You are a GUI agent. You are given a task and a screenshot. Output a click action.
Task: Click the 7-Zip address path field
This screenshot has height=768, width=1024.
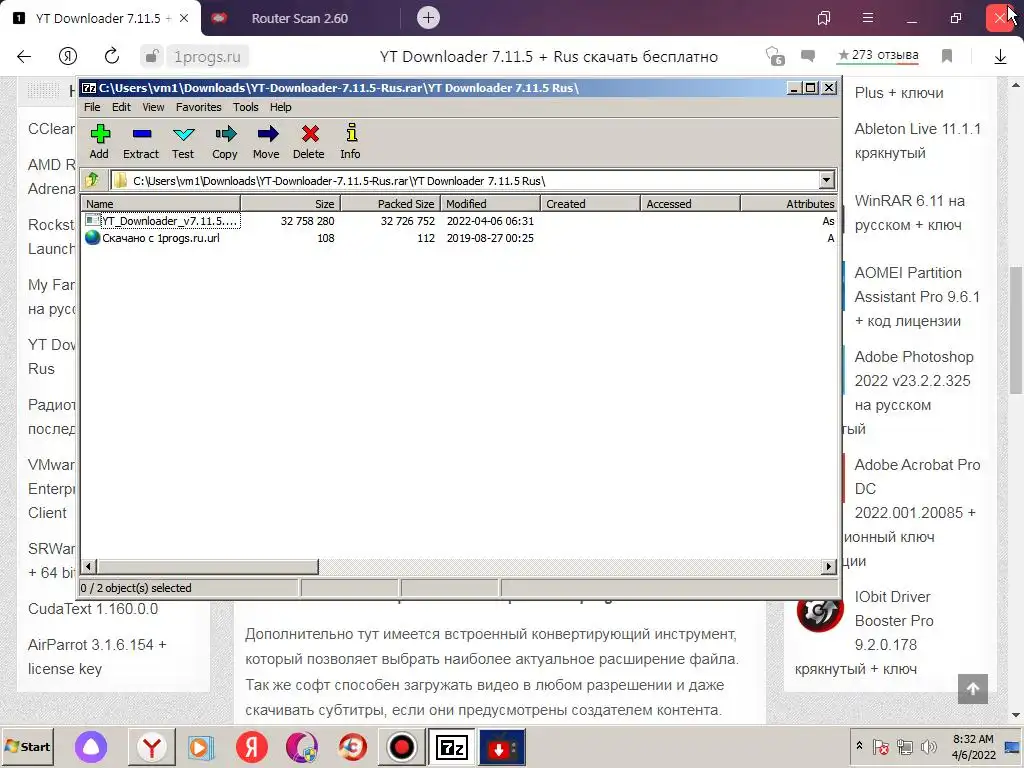pos(465,180)
